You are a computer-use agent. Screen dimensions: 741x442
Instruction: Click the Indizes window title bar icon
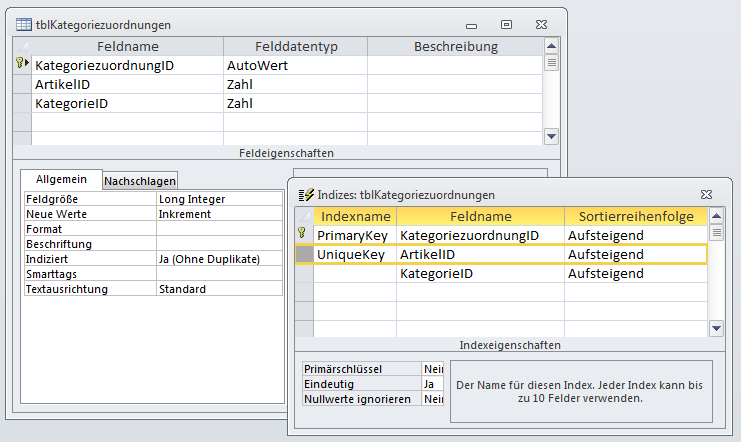pos(305,195)
